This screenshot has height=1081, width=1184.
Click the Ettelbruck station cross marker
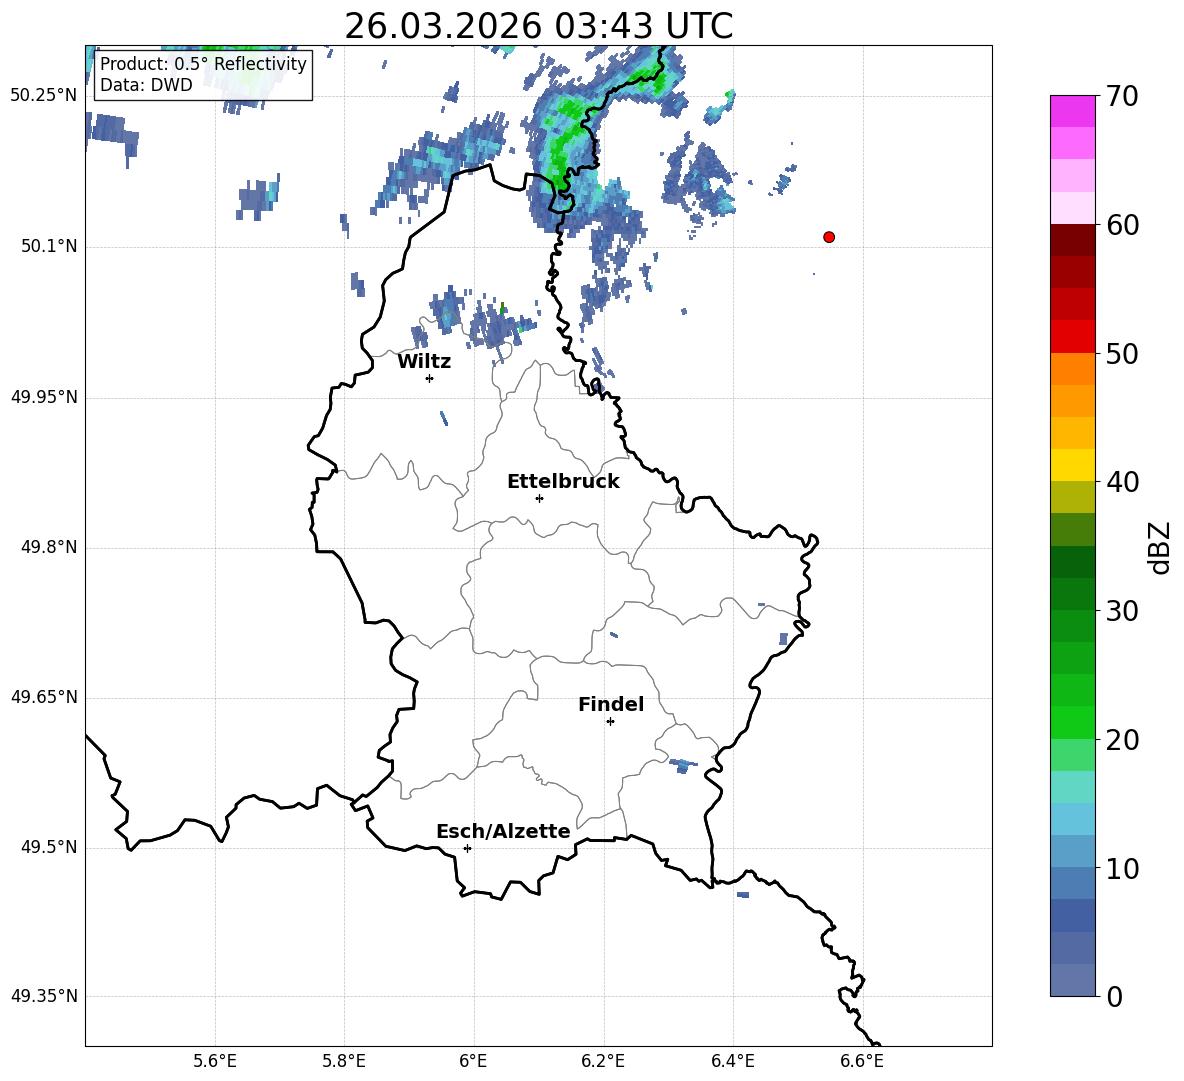(x=539, y=498)
